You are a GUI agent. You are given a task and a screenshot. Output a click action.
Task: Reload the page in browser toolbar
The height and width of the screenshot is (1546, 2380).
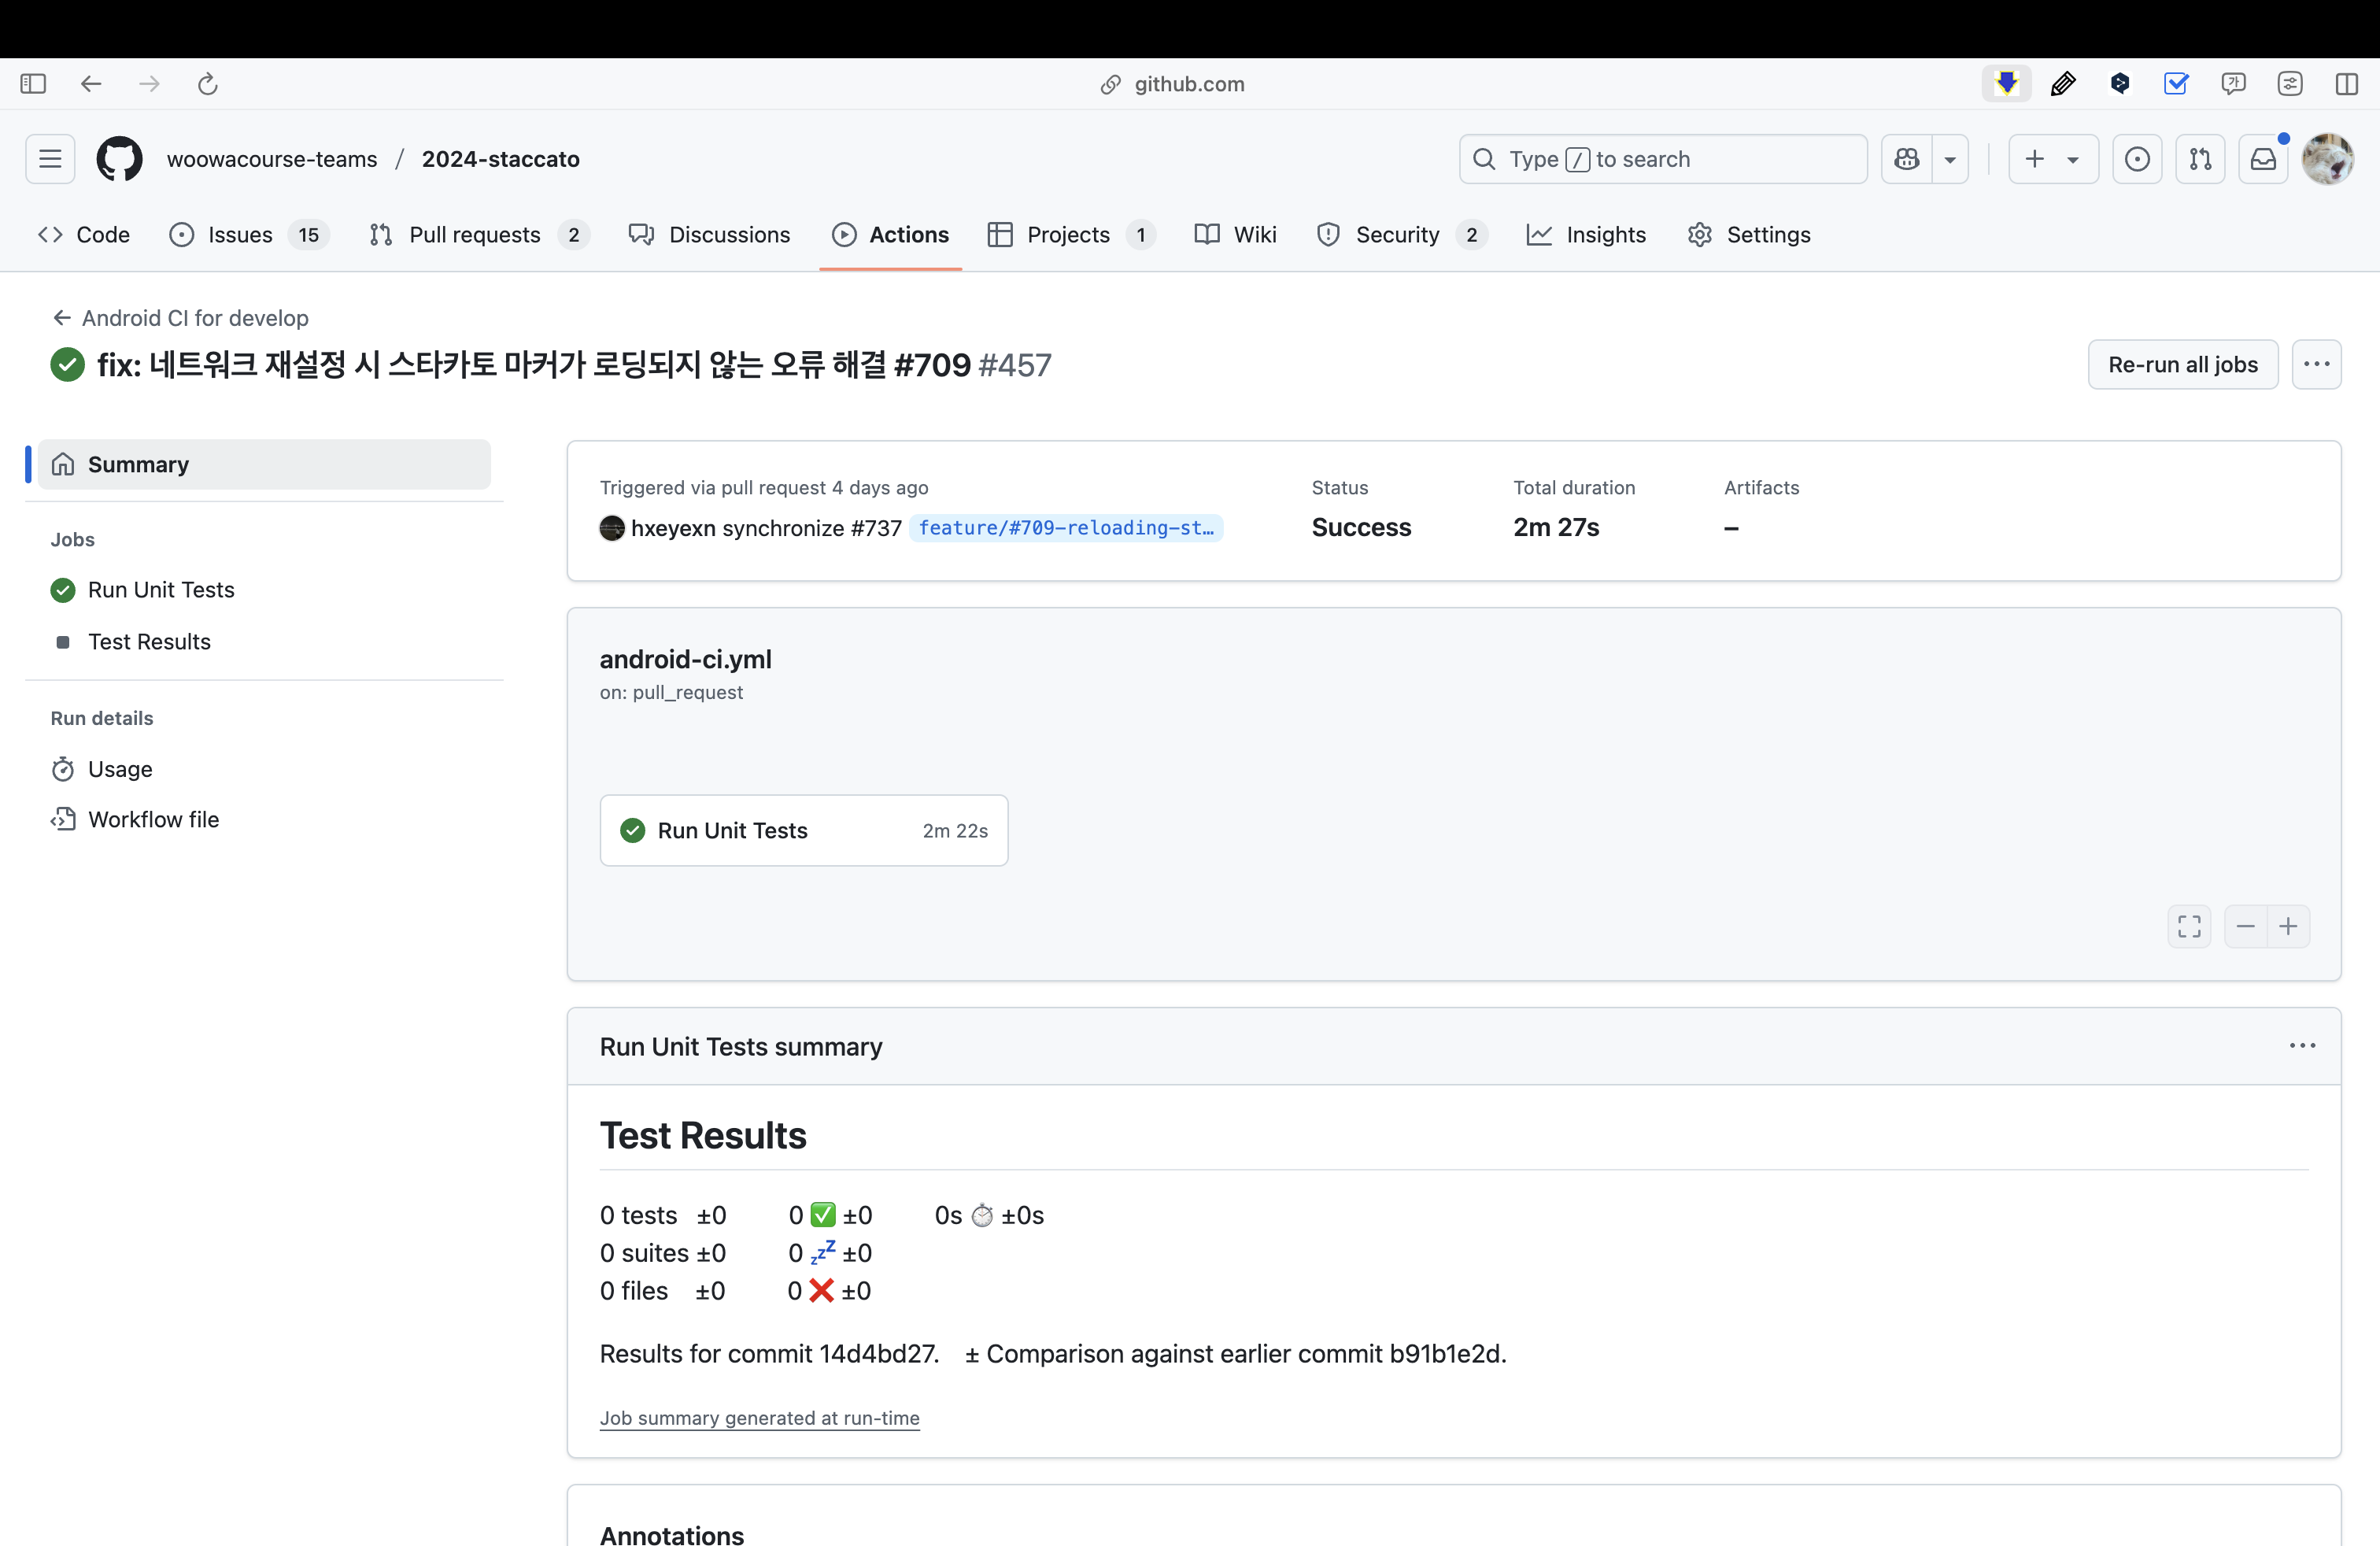point(208,84)
